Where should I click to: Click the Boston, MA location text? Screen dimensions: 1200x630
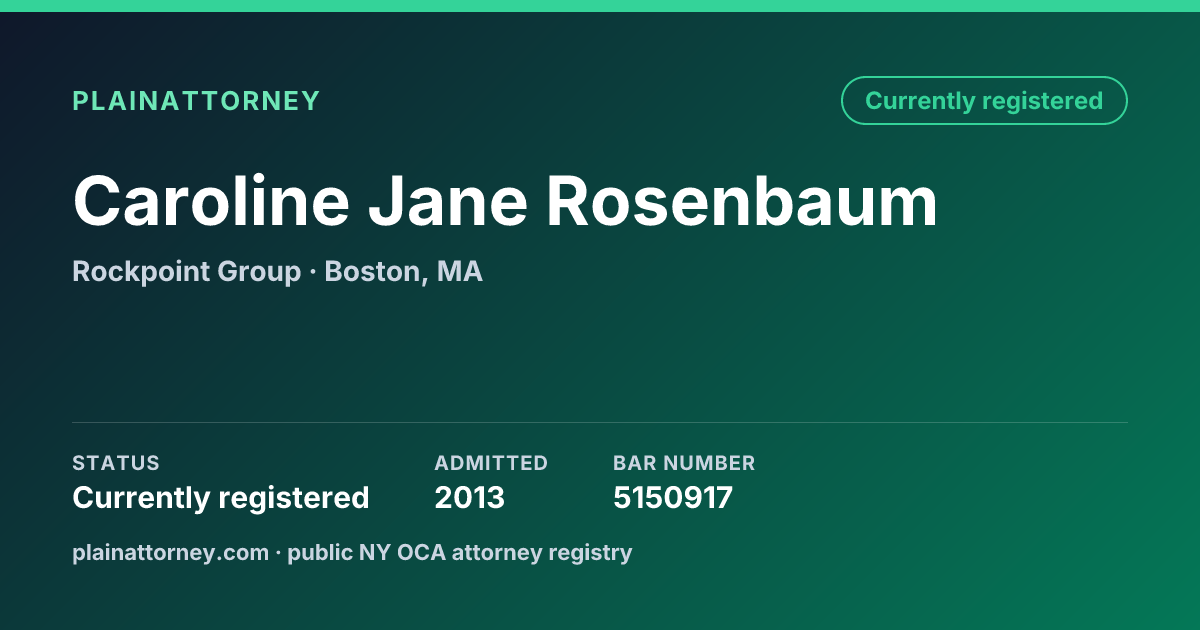click(404, 272)
